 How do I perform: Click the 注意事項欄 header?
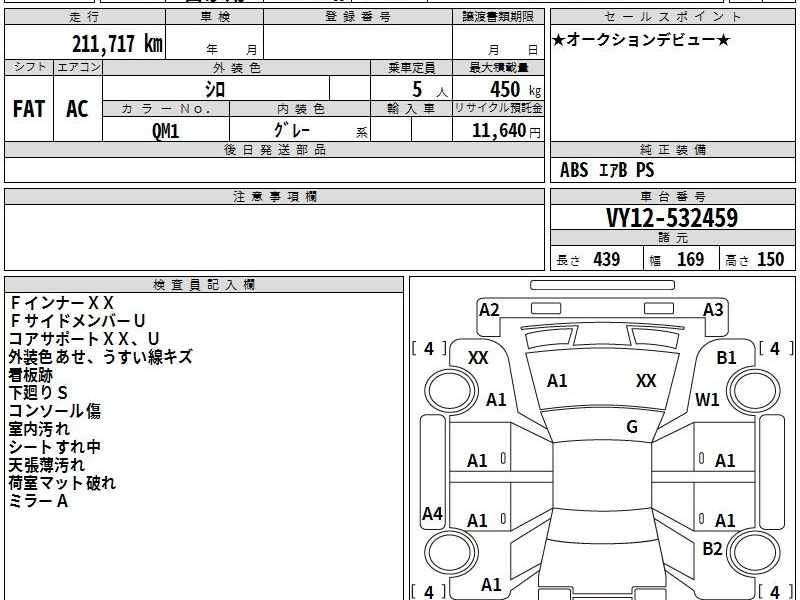pos(274,197)
